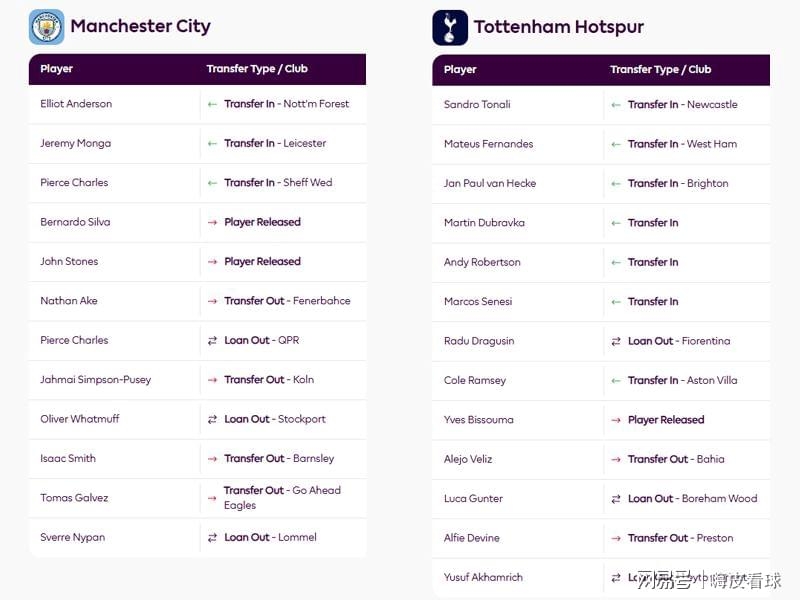Image resolution: width=800 pixels, height=600 pixels.
Task: Click the Loan Out - Boreham Wood entry
Action: point(692,498)
